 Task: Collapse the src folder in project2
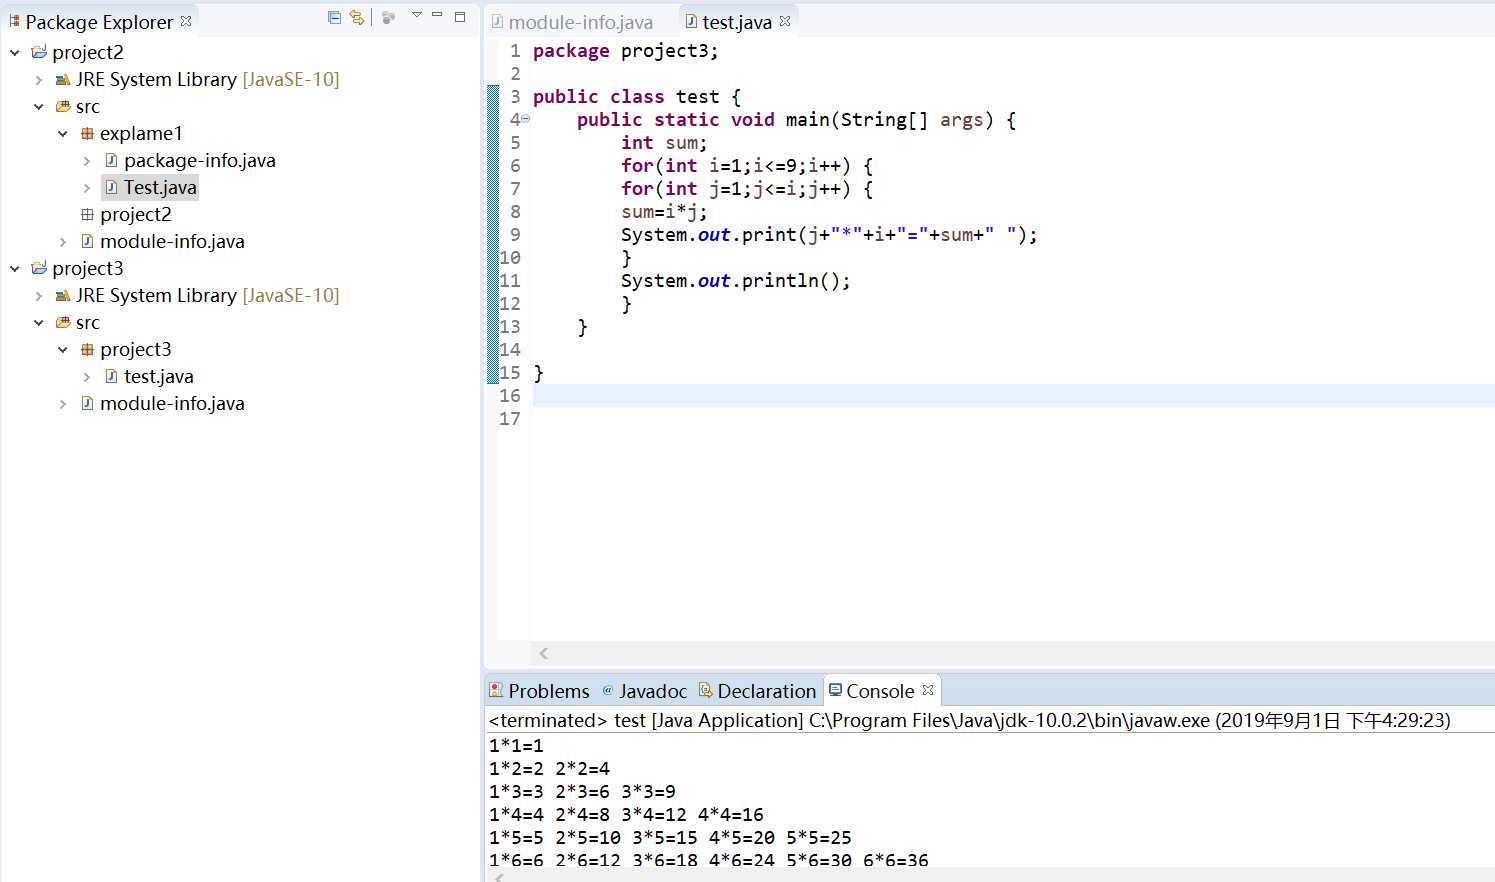[x=39, y=106]
